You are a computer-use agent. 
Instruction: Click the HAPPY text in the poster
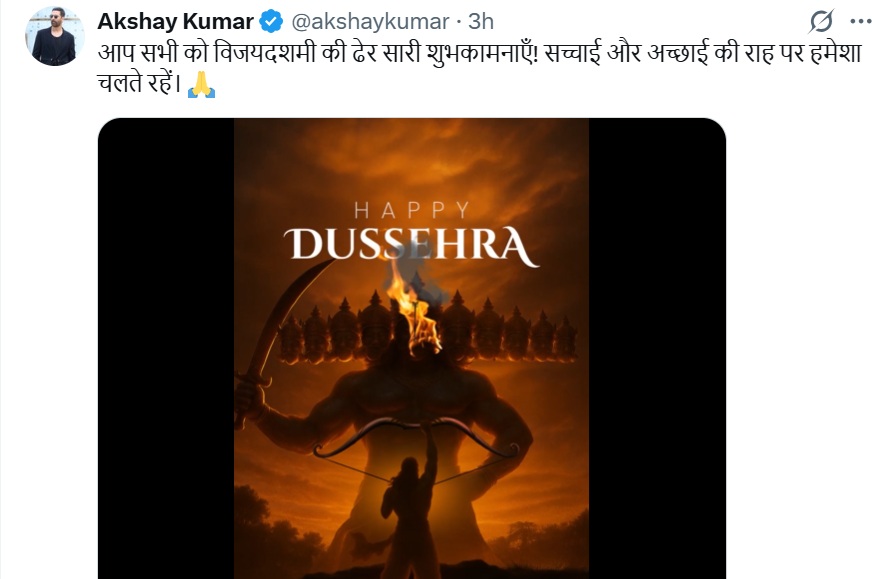tap(412, 210)
